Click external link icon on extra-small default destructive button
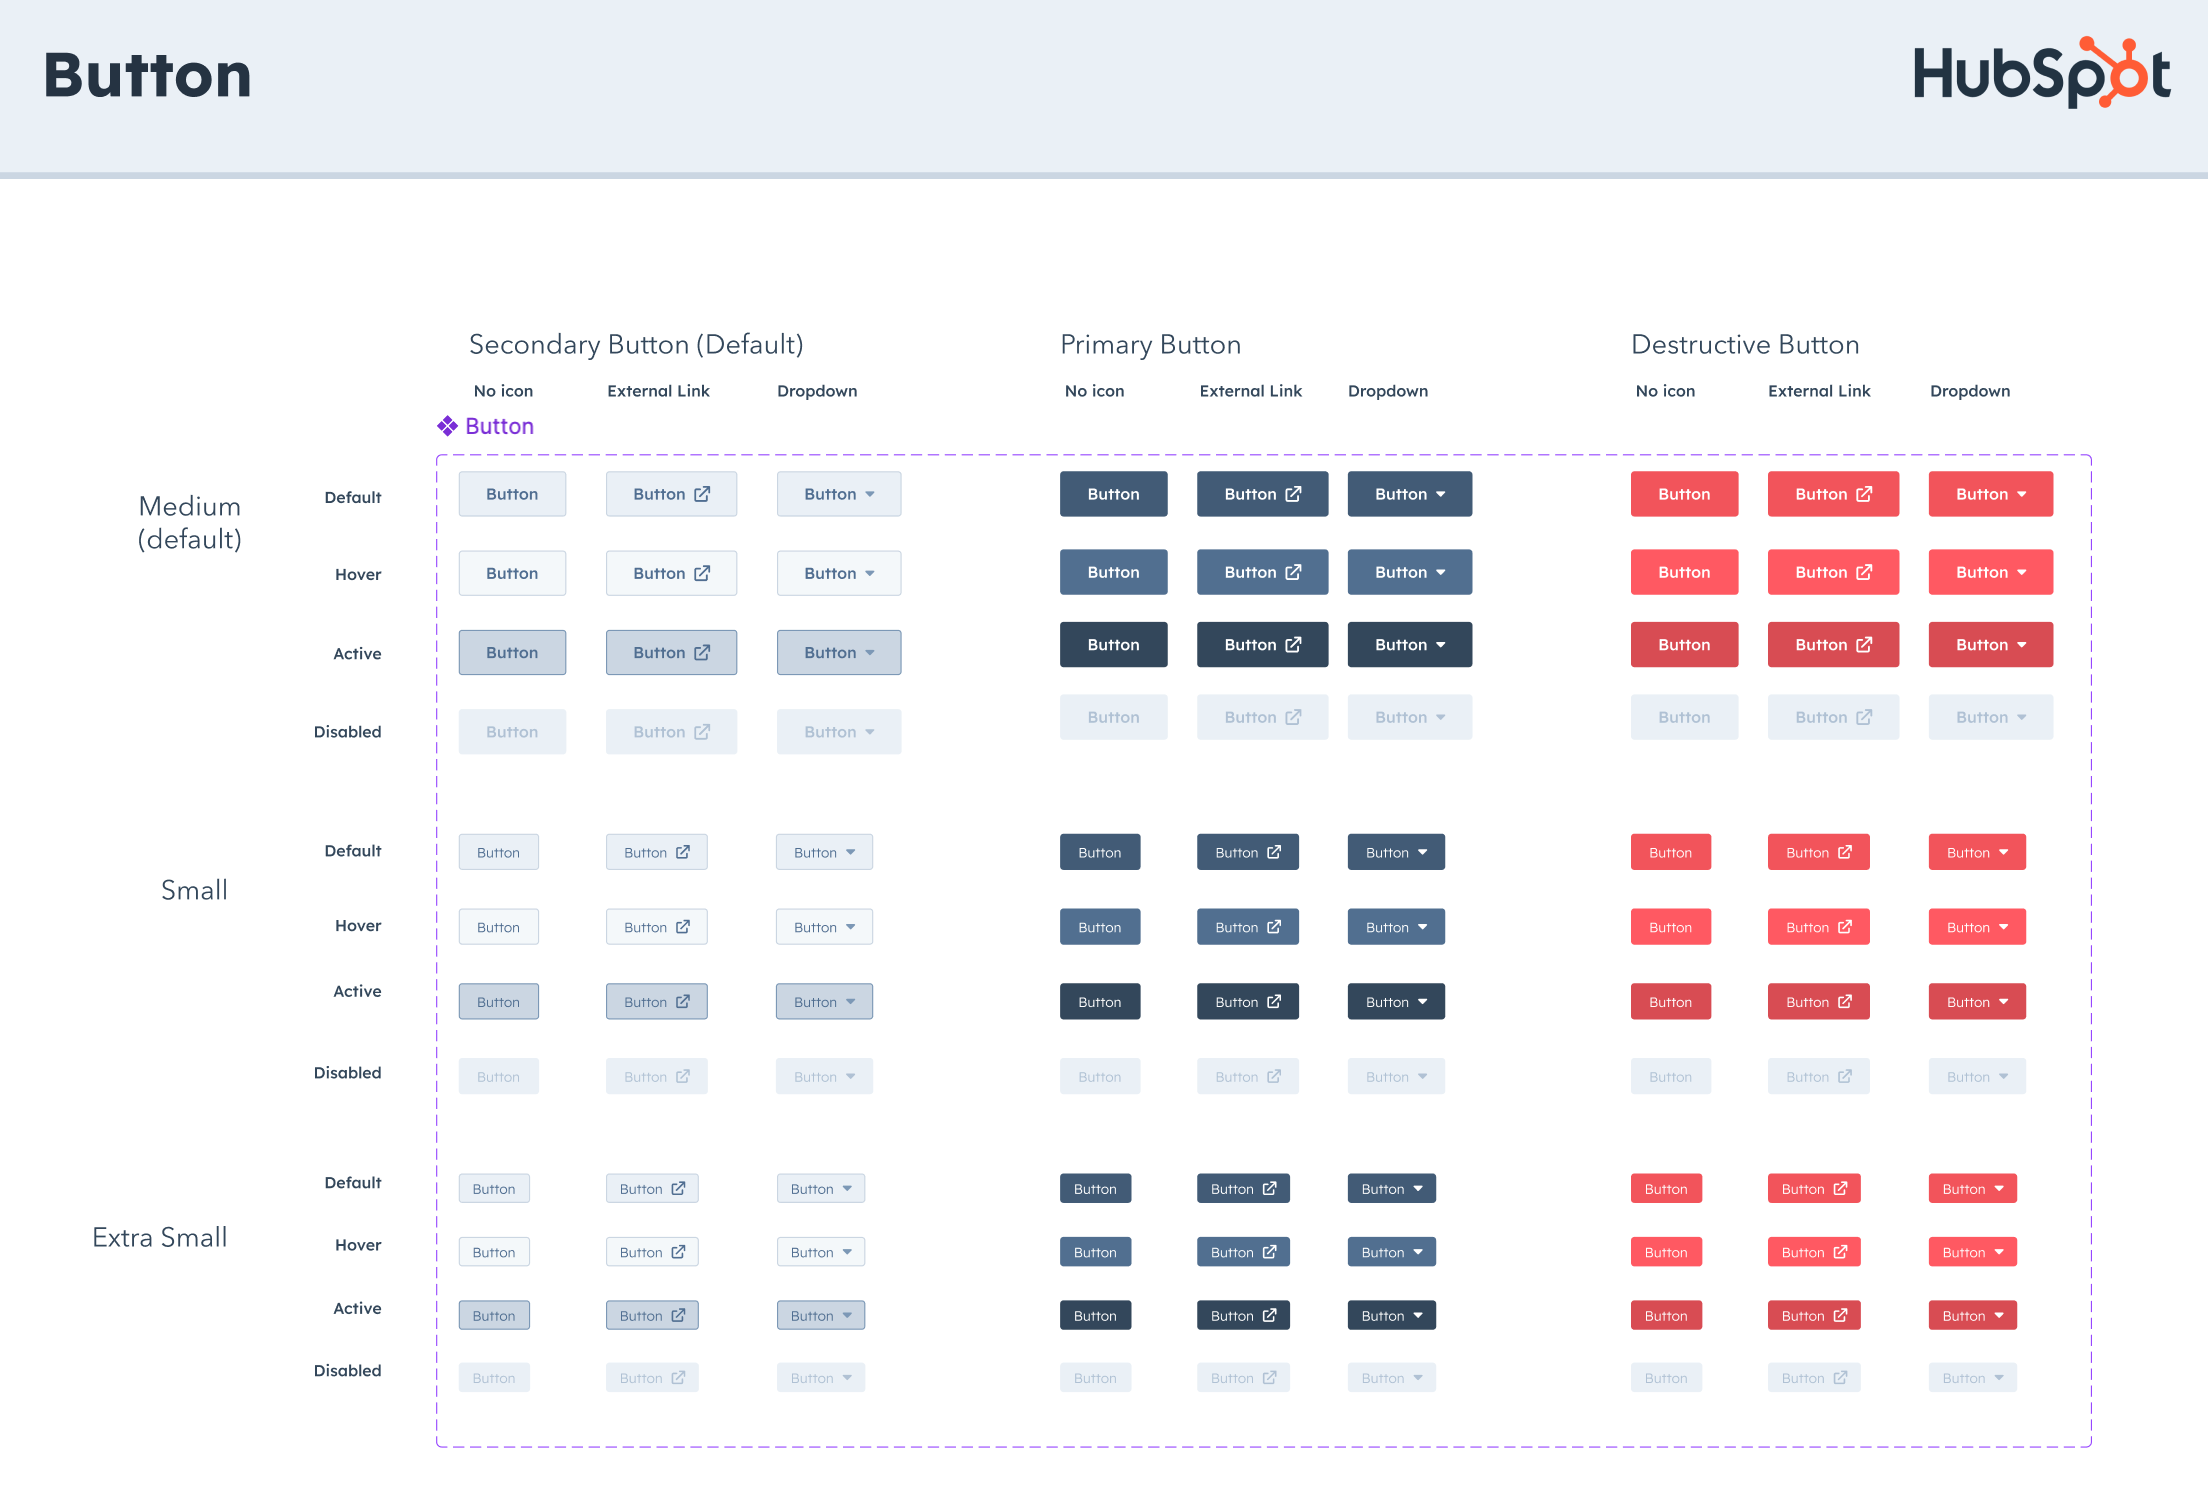This screenshot has width=2208, height=1496. 1840,1188
